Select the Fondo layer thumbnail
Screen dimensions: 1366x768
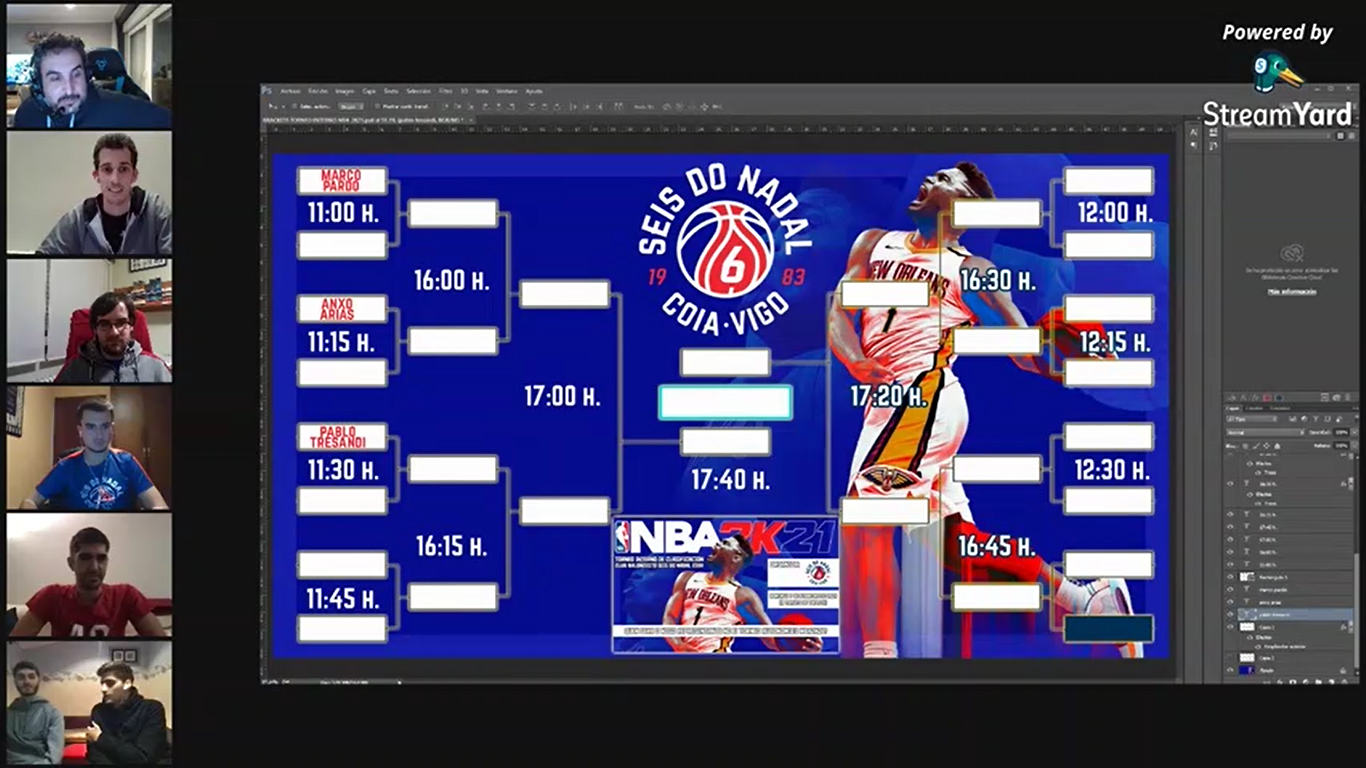click(x=1246, y=670)
